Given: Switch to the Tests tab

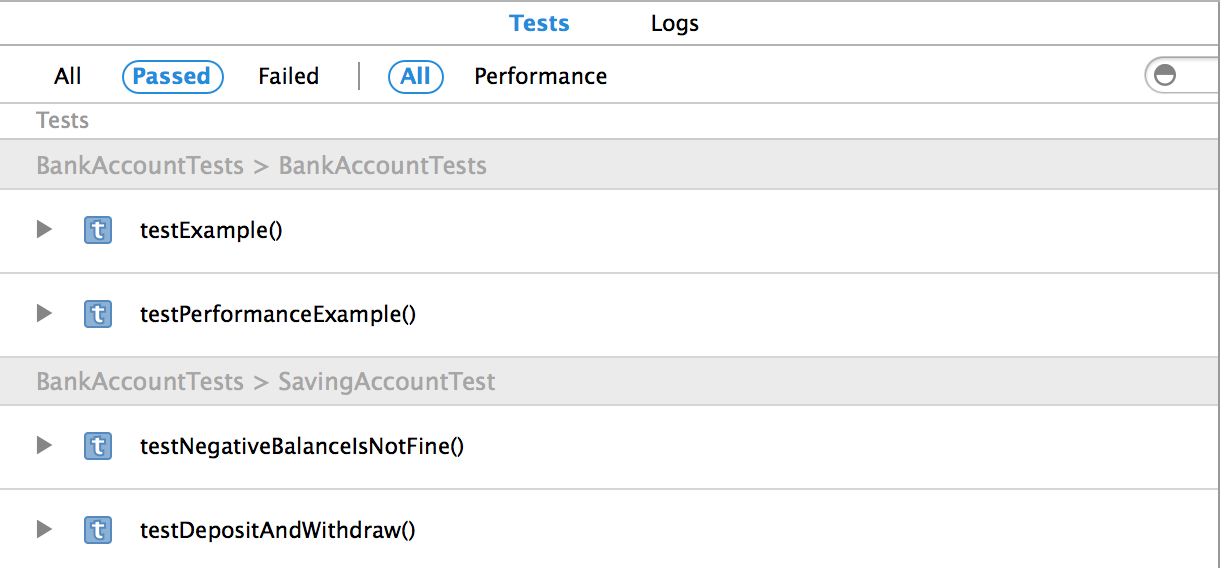Looking at the screenshot, I should click(x=539, y=23).
